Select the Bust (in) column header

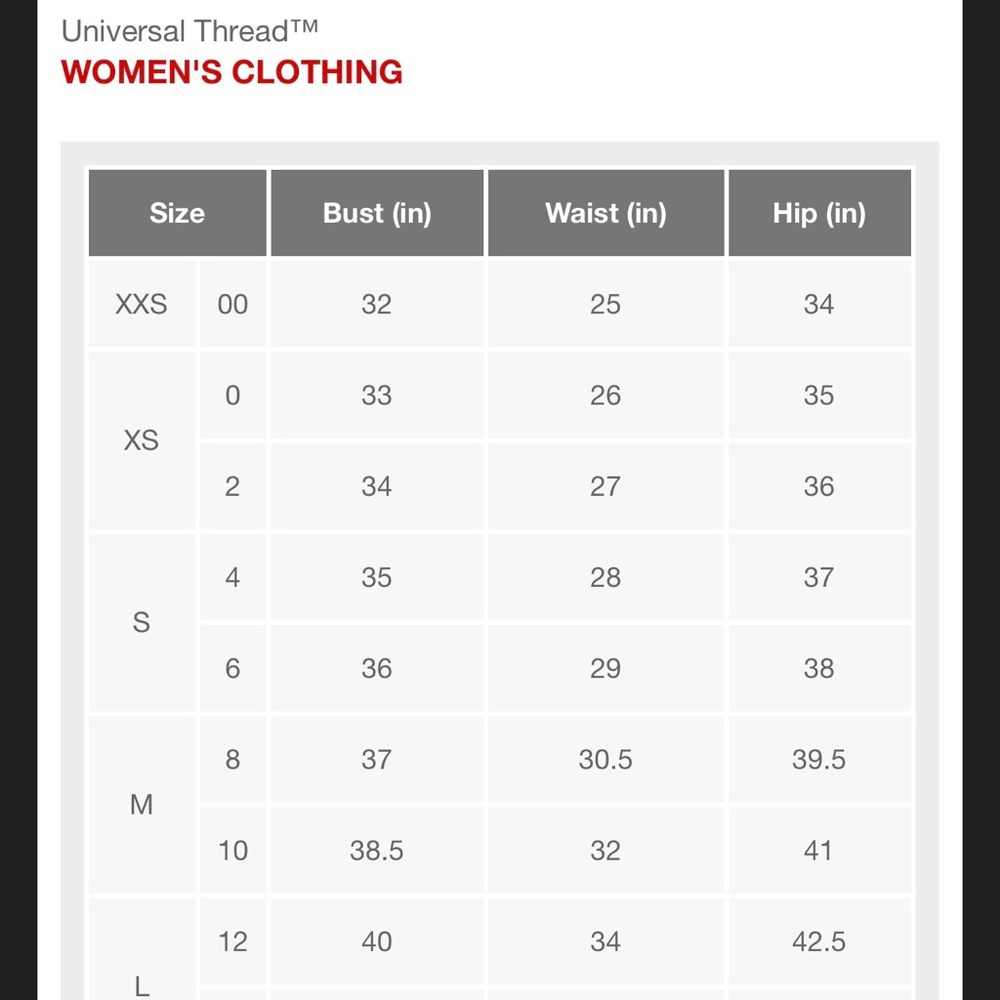(377, 213)
